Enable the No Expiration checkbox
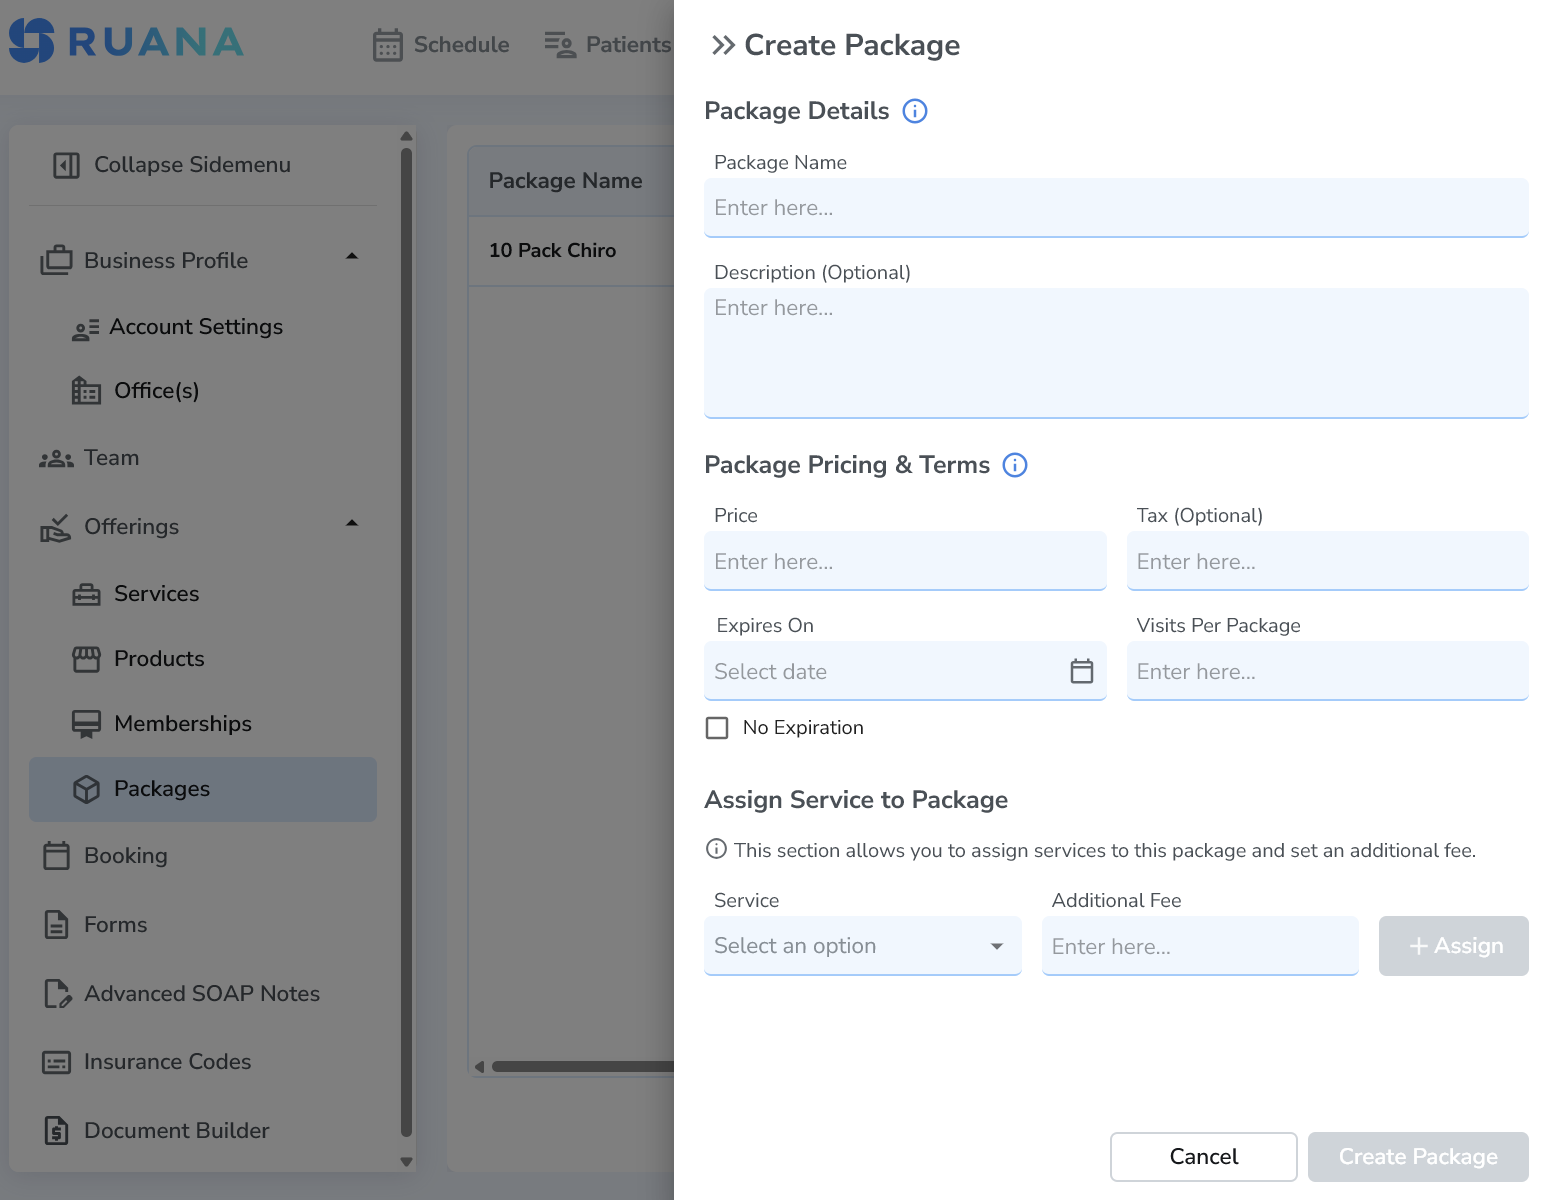The image size is (1555, 1200). tap(717, 727)
